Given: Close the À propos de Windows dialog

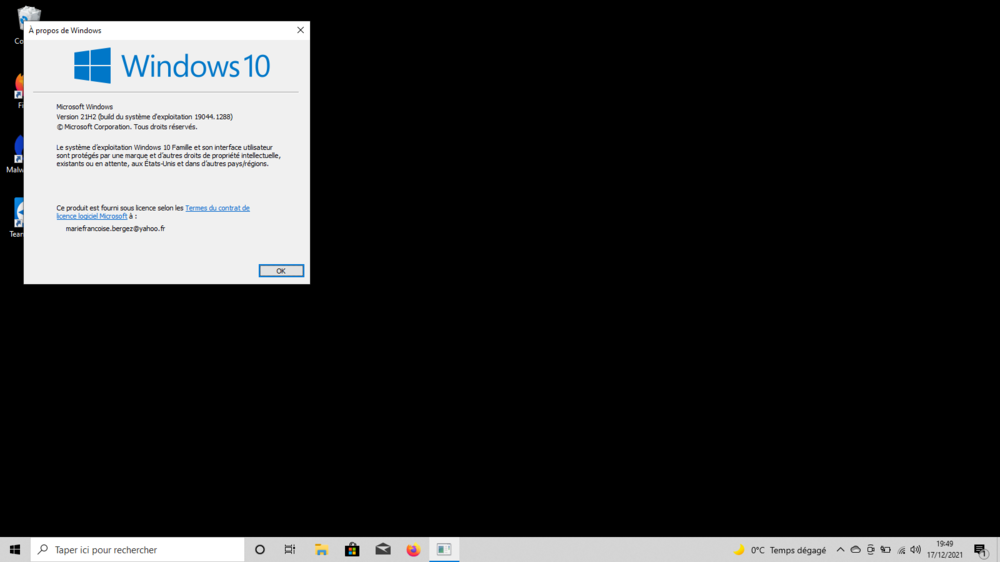Looking at the screenshot, I should (300, 31).
